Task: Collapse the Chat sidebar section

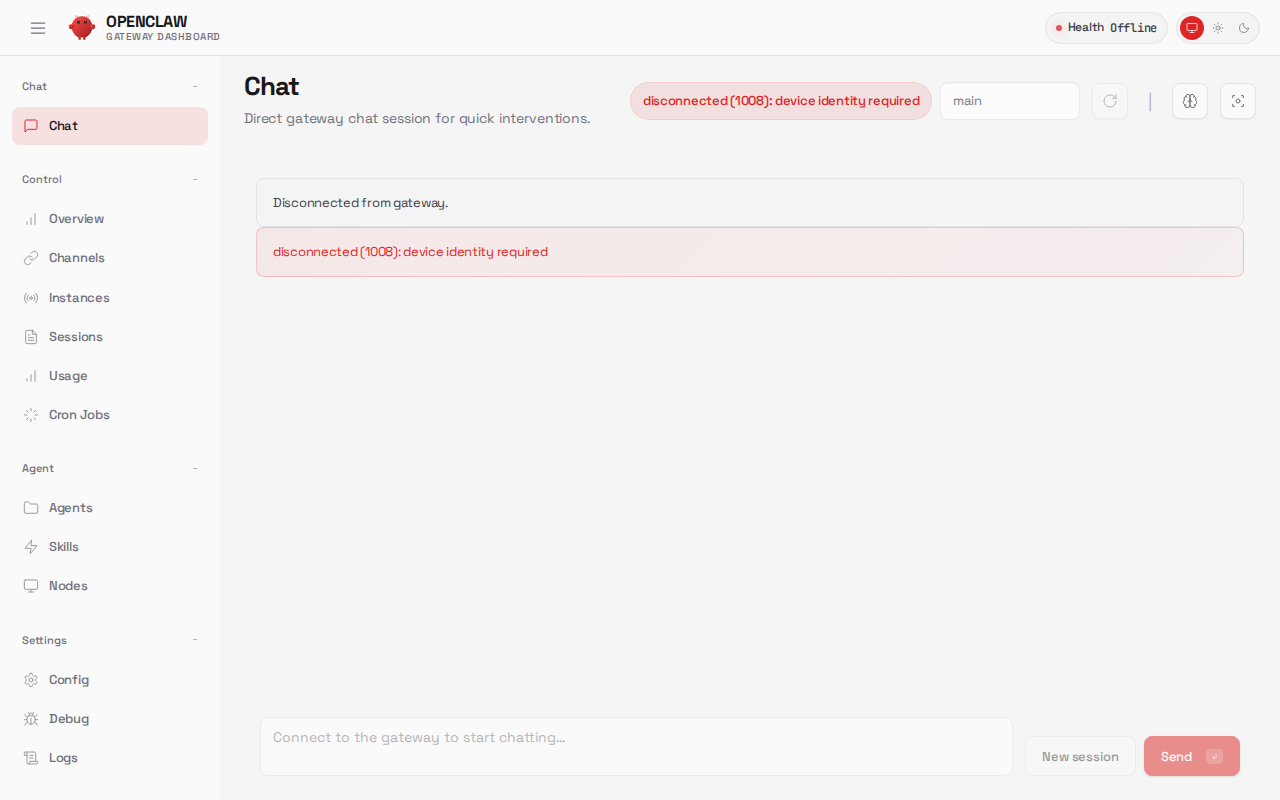Action: tap(195, 86)
